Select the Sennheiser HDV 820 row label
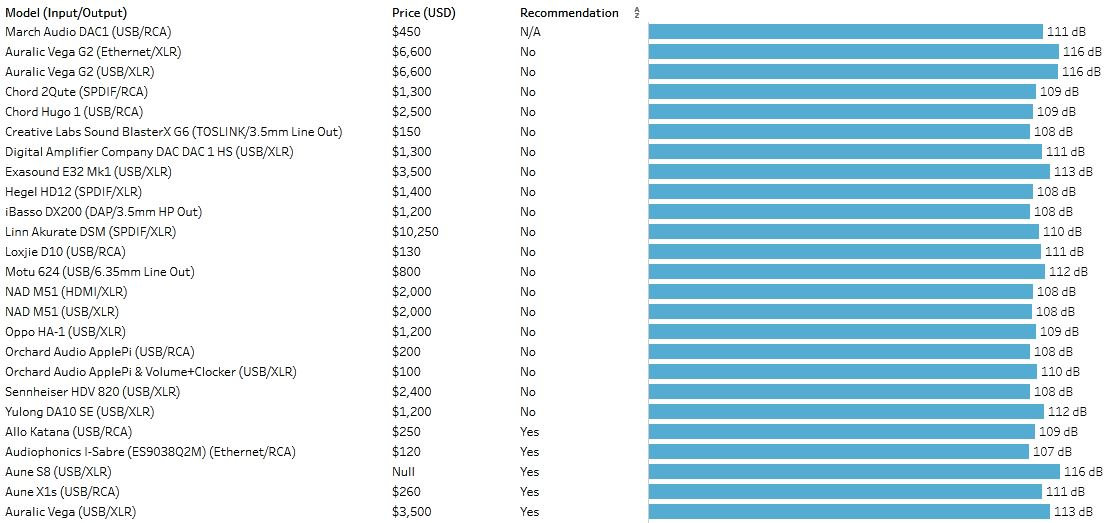The height and width of the screenshot is (523, 1110). tap(92, 392)
